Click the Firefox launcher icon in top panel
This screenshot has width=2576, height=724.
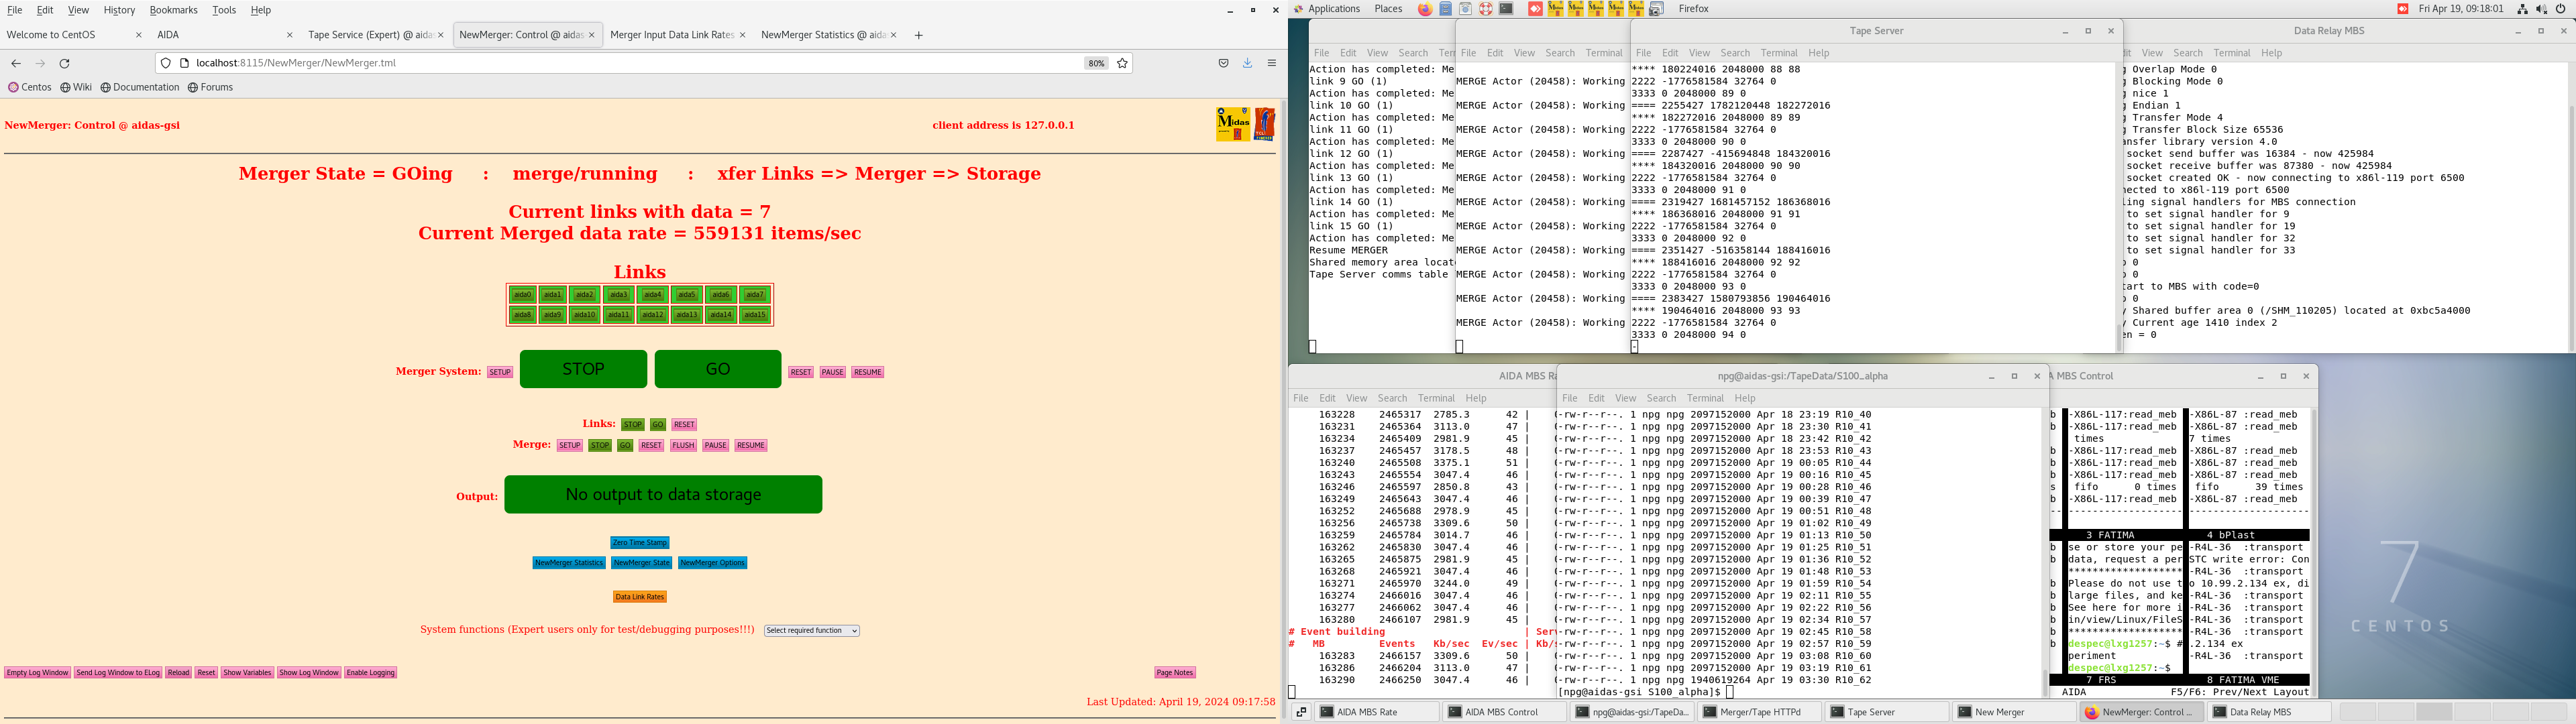coord(1425,9)
